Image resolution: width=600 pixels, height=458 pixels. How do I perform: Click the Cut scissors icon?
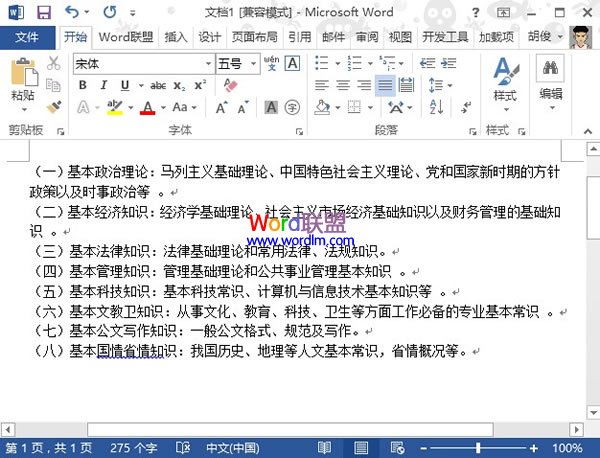(x=54, y=64)
